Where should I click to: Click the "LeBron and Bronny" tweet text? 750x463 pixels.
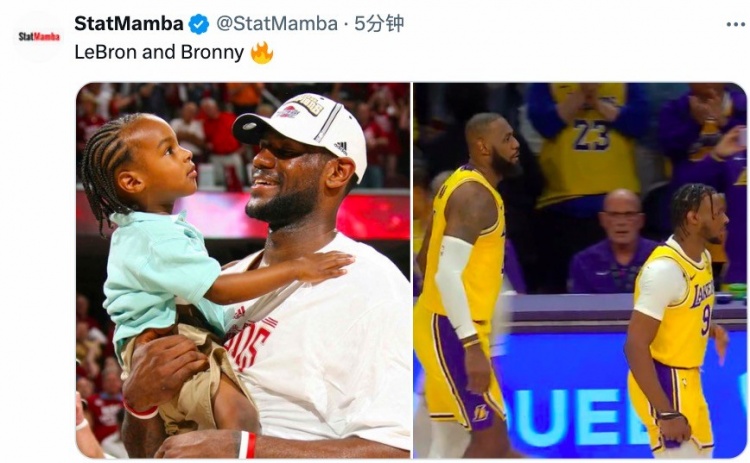pyautogui.click(x=159, y=53)
